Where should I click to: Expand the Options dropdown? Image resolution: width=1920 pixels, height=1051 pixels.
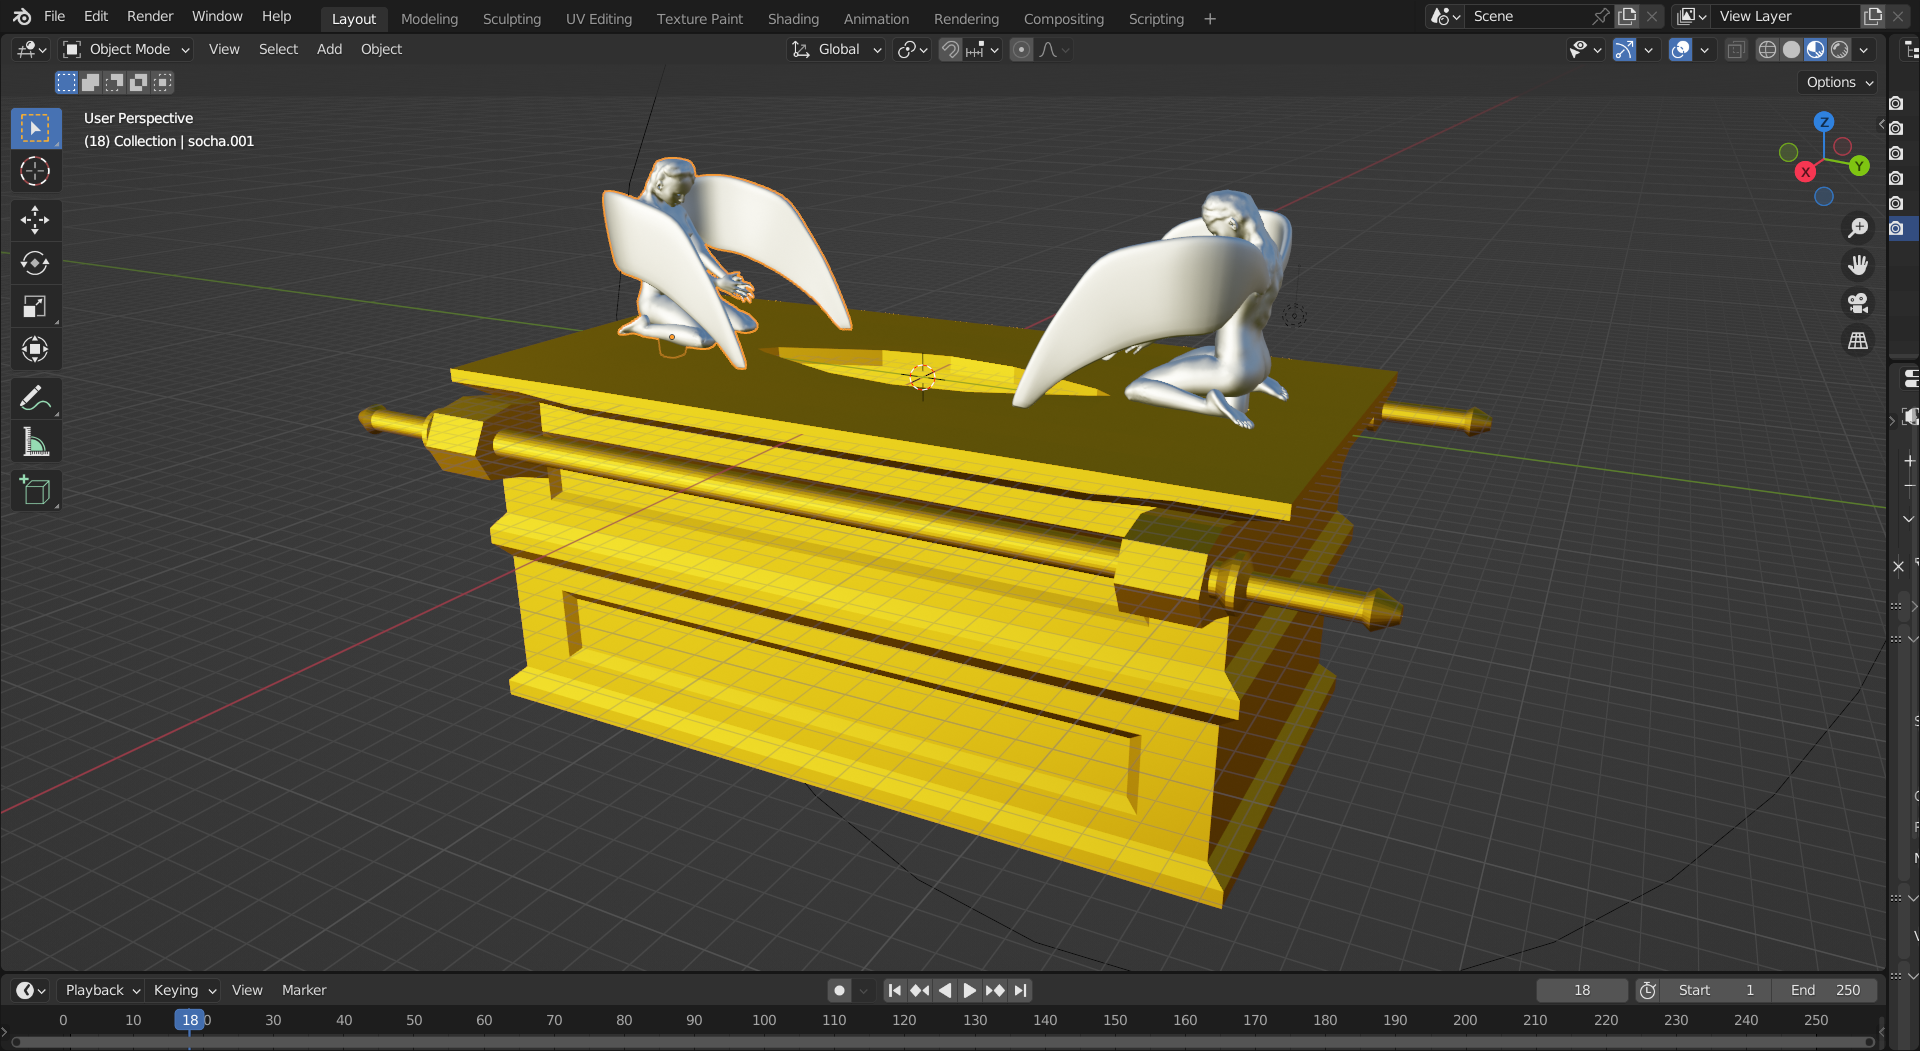(x=1840, y=82)
